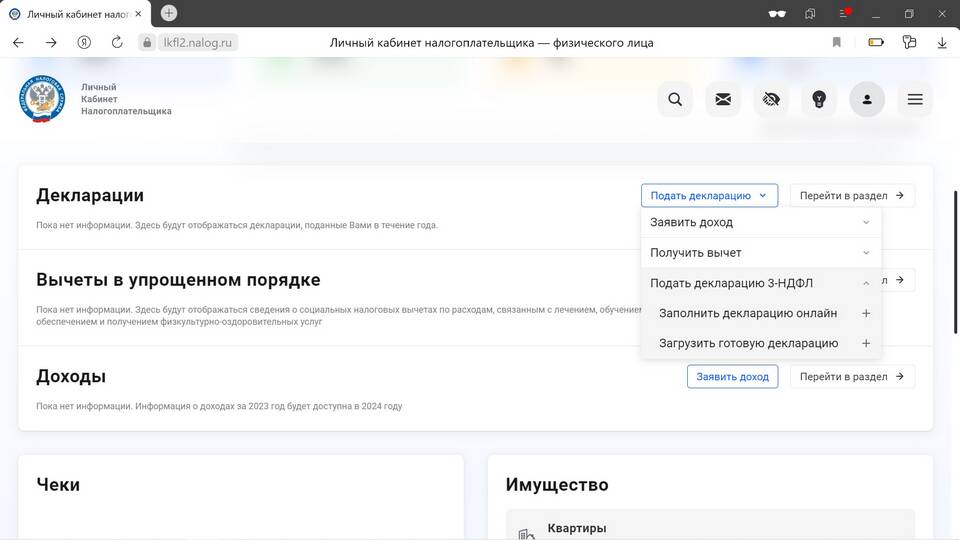960x540 pixels.
Task: Go to Вычеты section via partly hidden arrow button
Action: 898,280
